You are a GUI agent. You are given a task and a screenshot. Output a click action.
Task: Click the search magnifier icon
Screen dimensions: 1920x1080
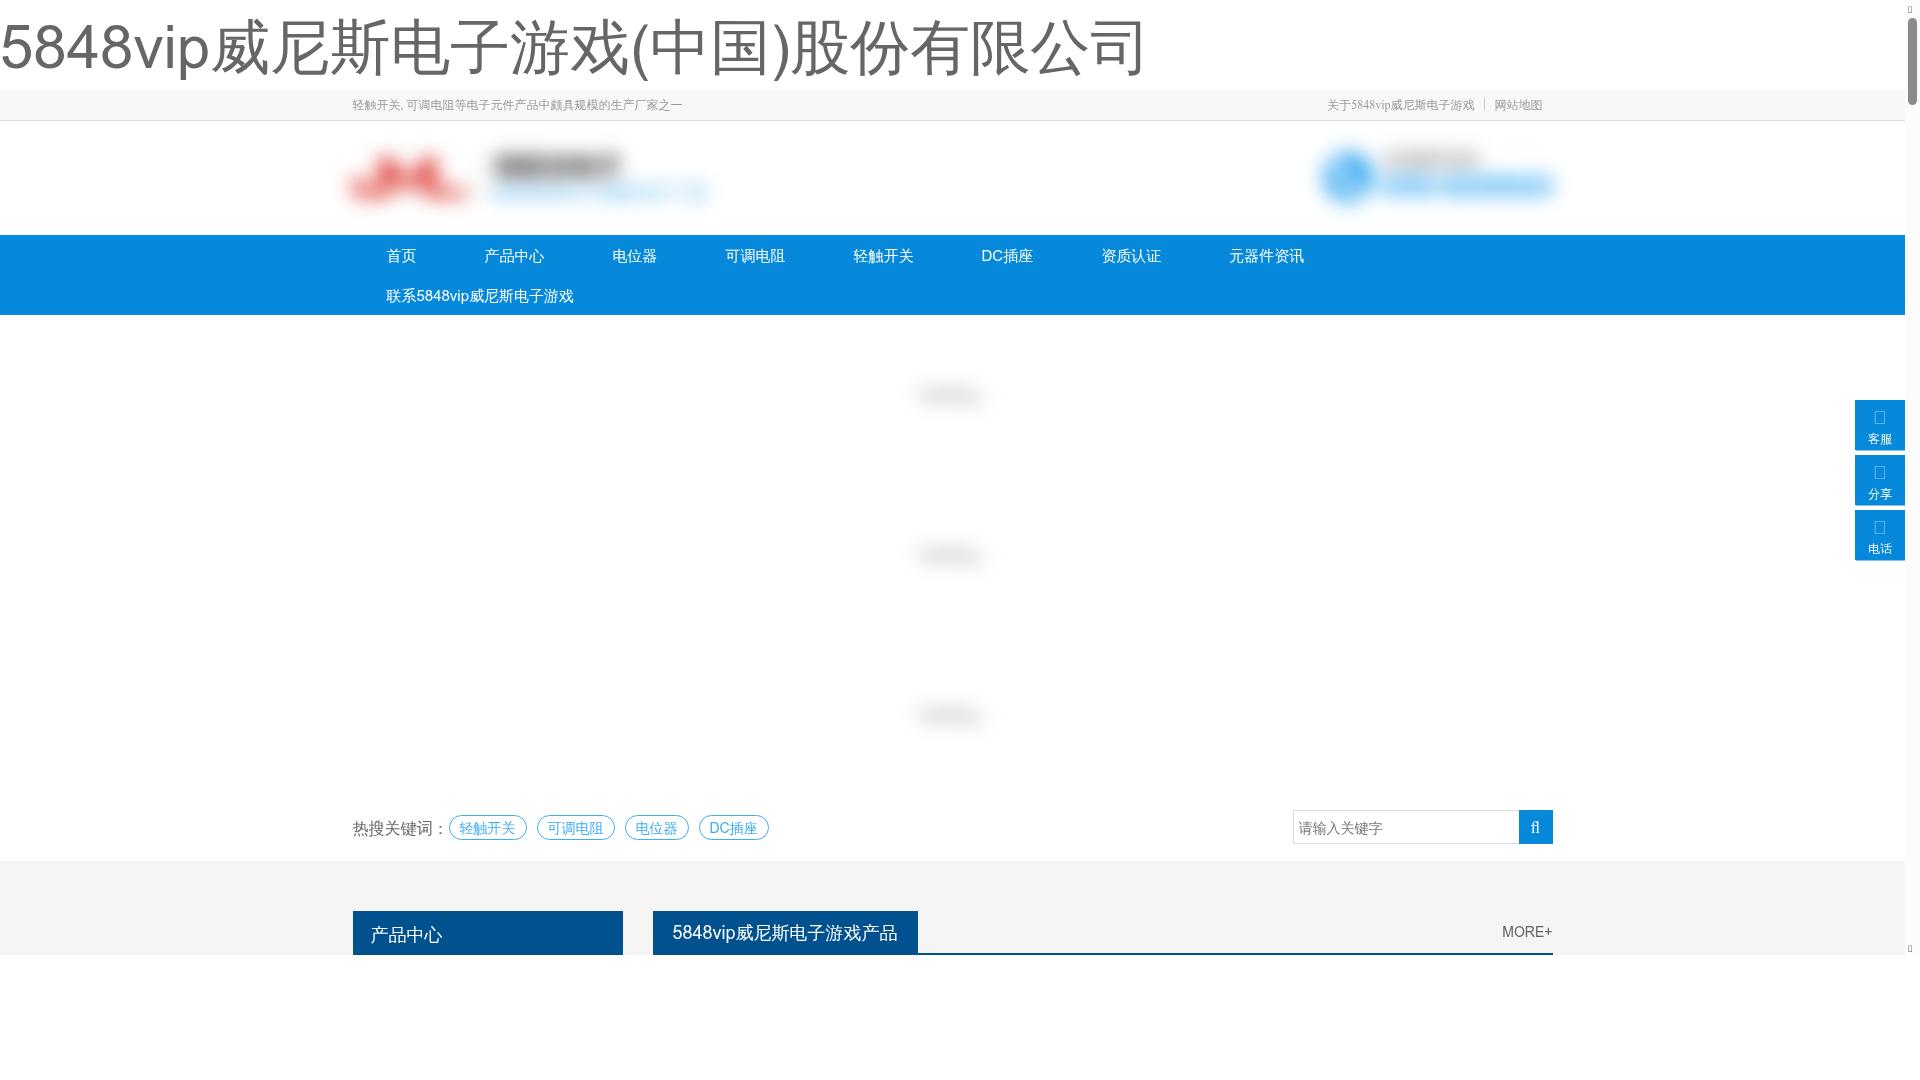coord(1536,827)
